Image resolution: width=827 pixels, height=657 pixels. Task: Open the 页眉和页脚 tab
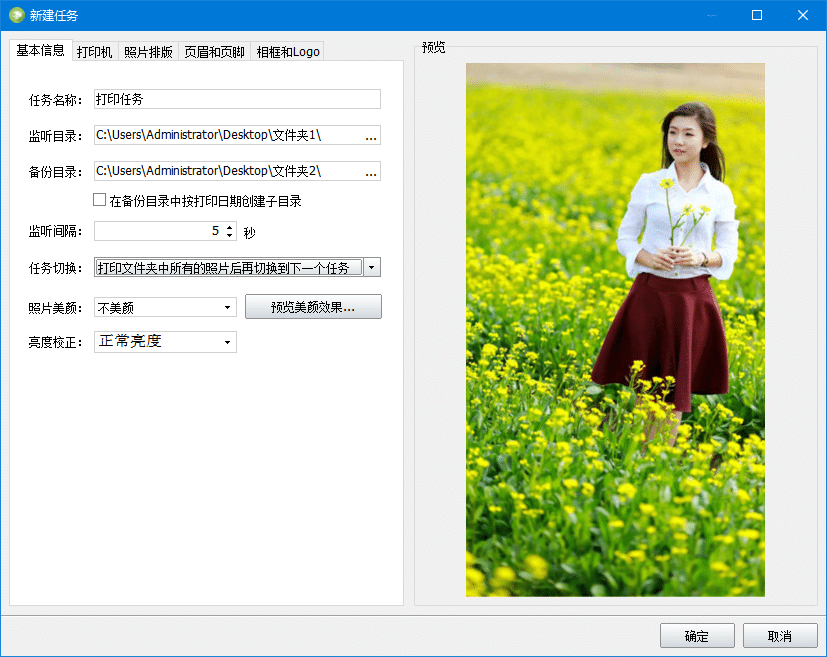(x=213, y=51)
